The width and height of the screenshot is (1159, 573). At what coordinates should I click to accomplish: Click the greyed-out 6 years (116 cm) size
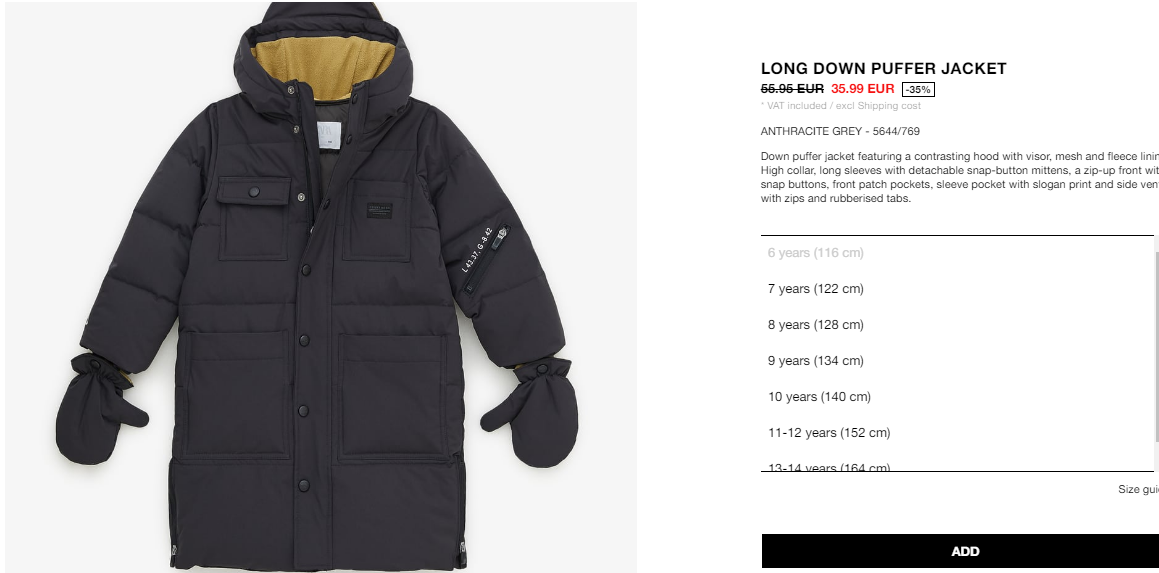pos(957,253)
